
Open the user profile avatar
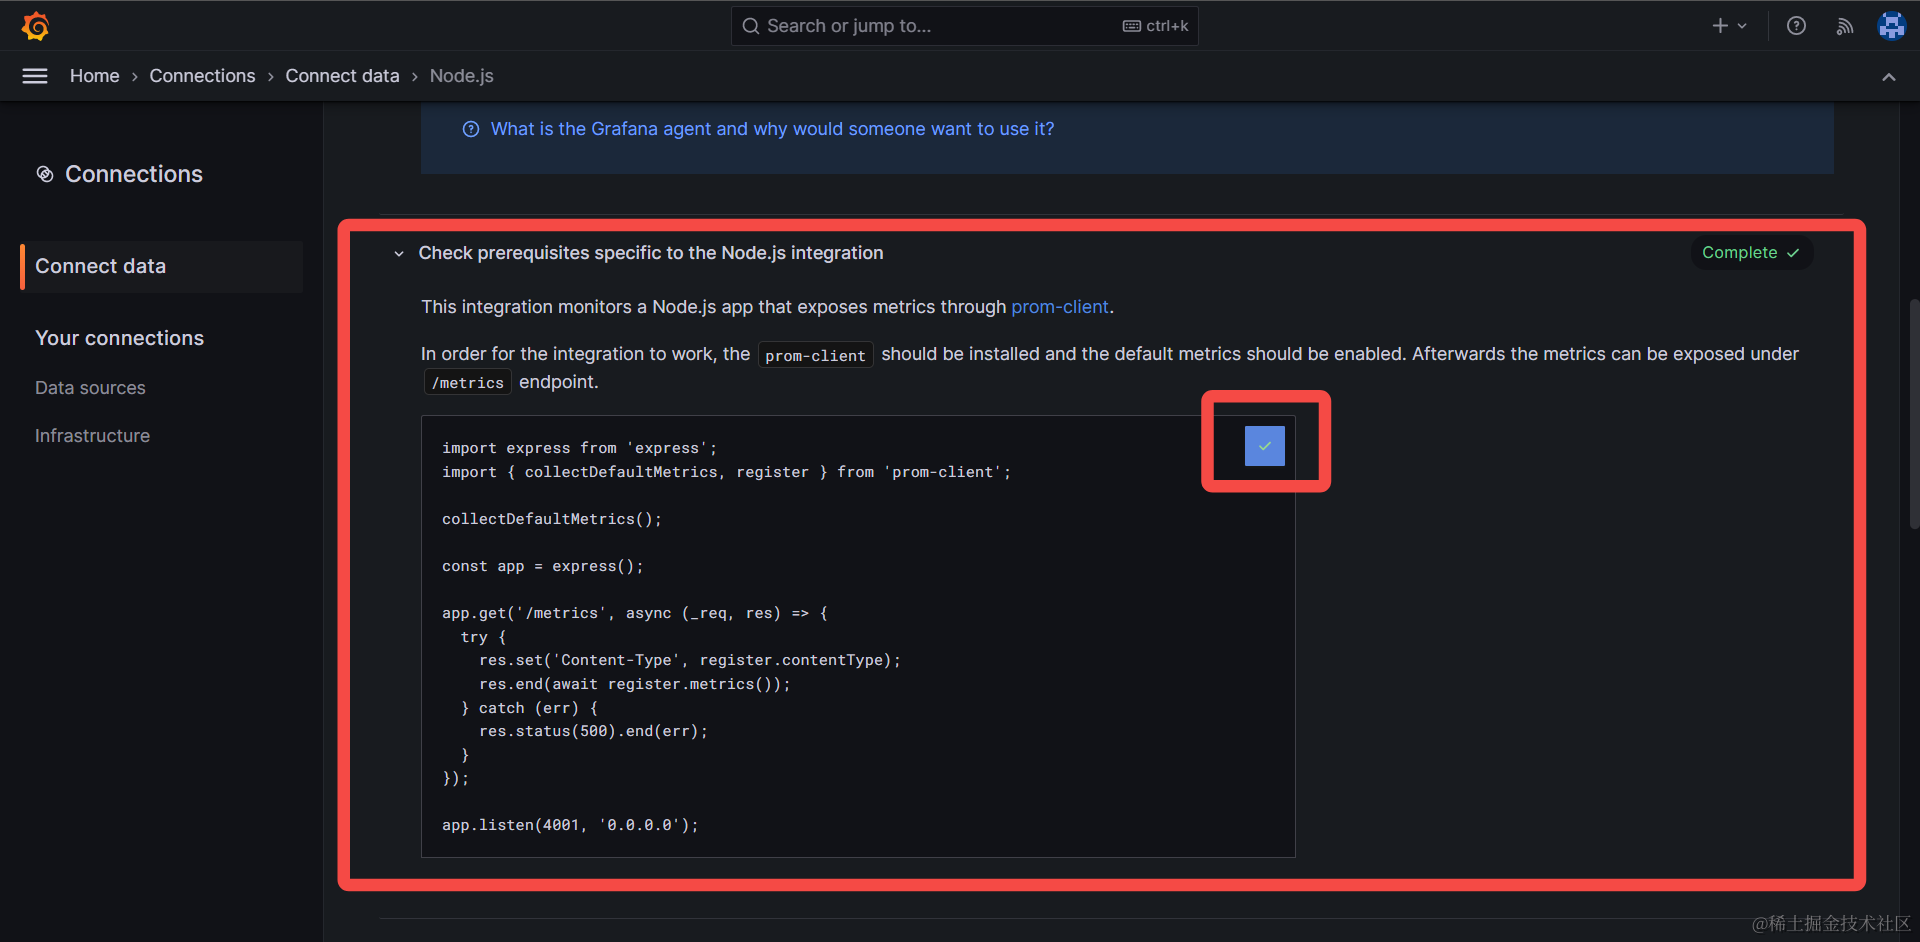pos(1891,26)
